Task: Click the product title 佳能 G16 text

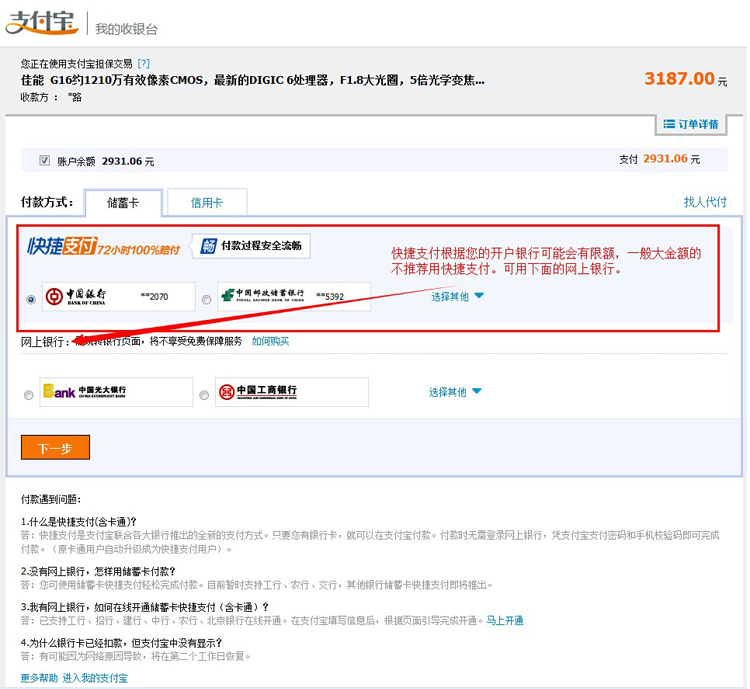Action: [253, 80]
